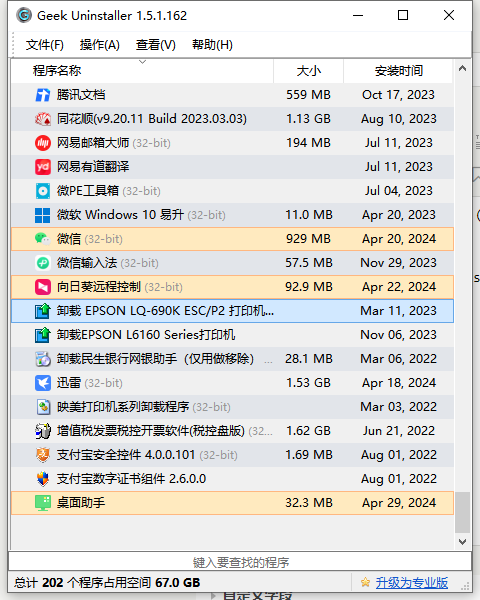This screenshot has width=480, height=600.
Task: Click the Geek Uninstaller title bar logo
Action: (24, 15)
